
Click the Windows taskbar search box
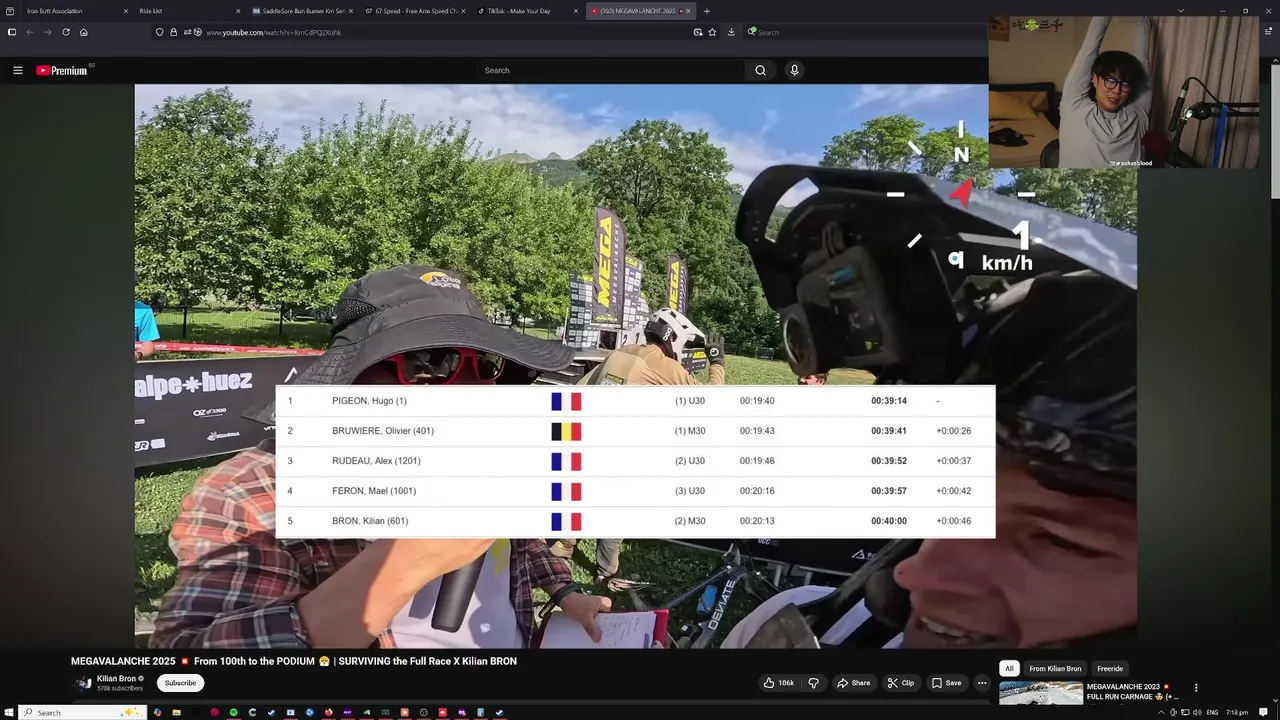[x=82, y=712]
